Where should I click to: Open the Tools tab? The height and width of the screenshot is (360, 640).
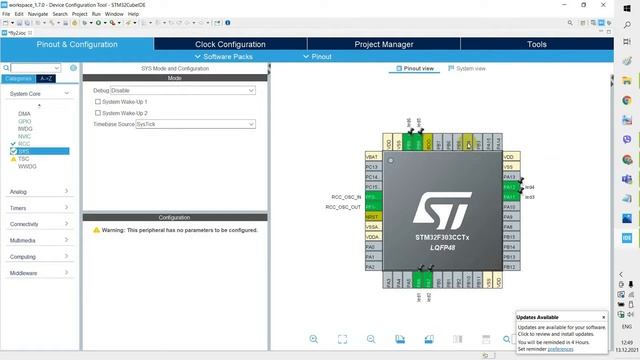point(537,44)
